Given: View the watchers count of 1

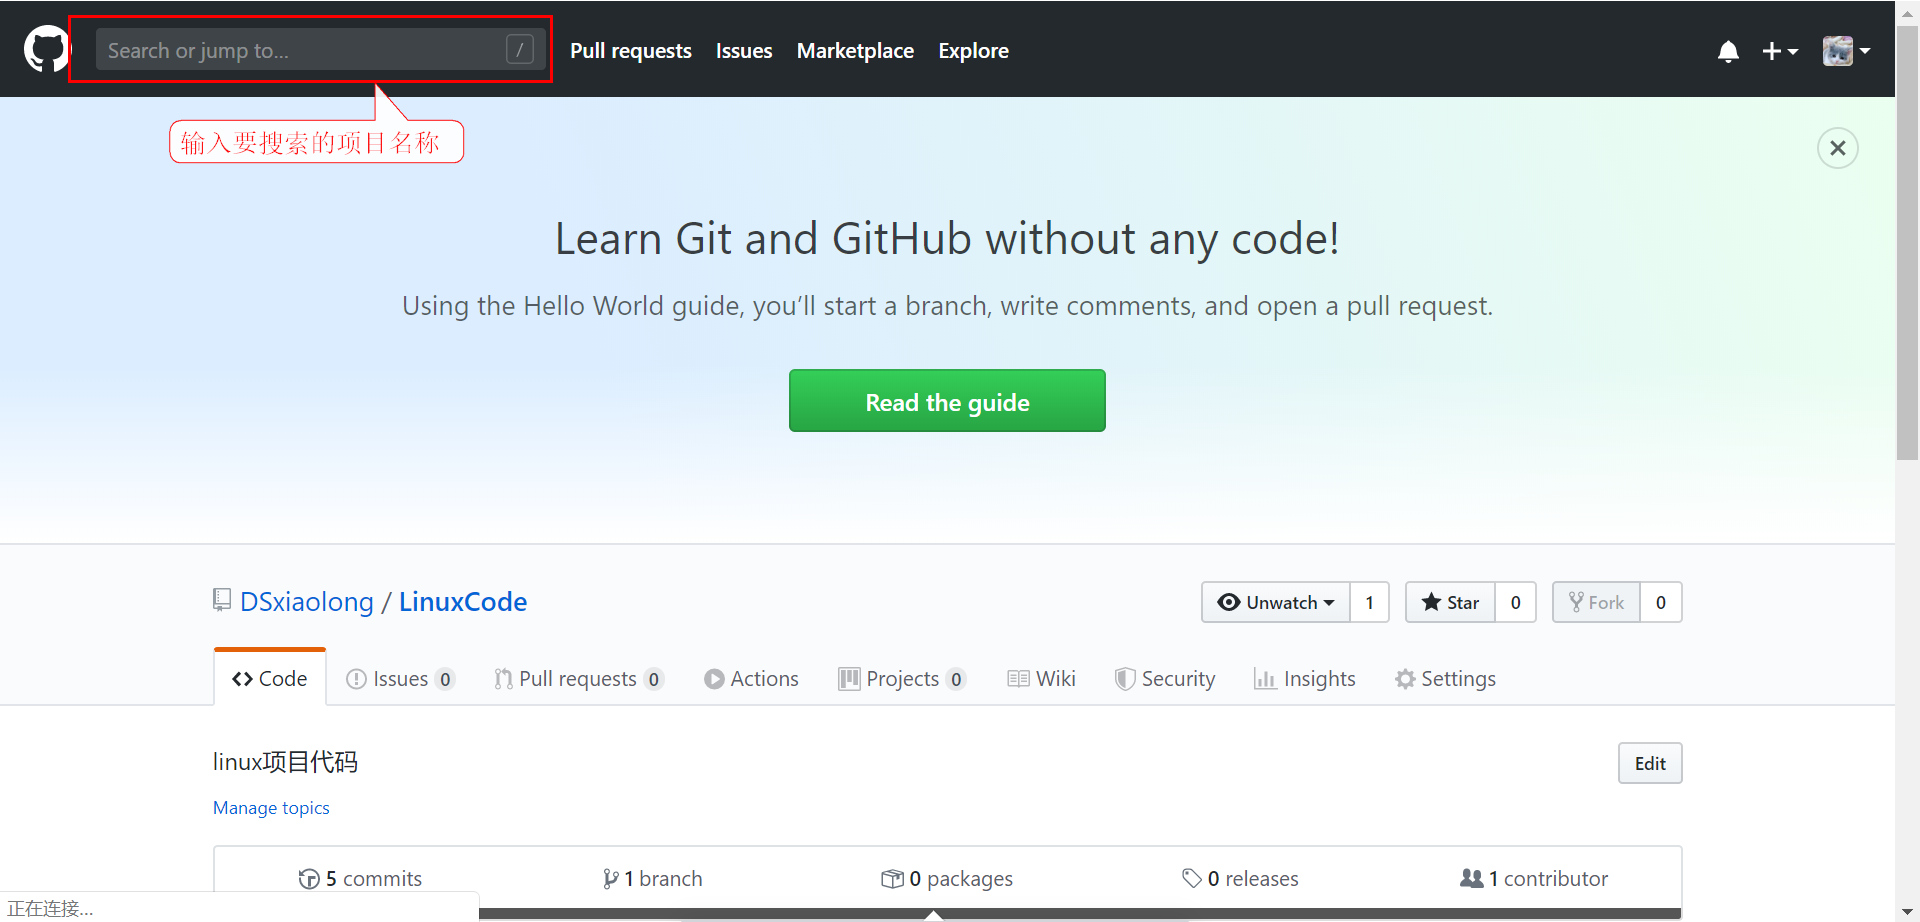Looking at the screenshot, I should point(1370,602).
